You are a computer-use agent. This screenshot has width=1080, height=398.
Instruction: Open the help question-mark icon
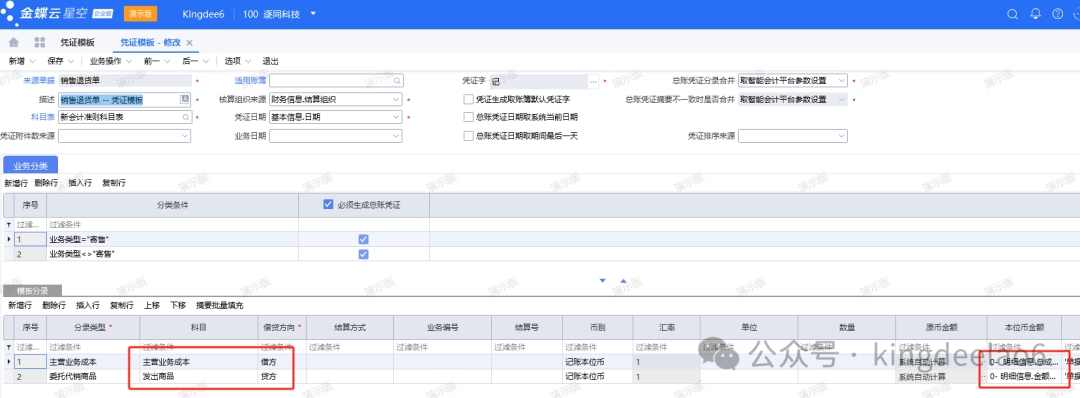pyautogui.click(x=1057, y=14)
